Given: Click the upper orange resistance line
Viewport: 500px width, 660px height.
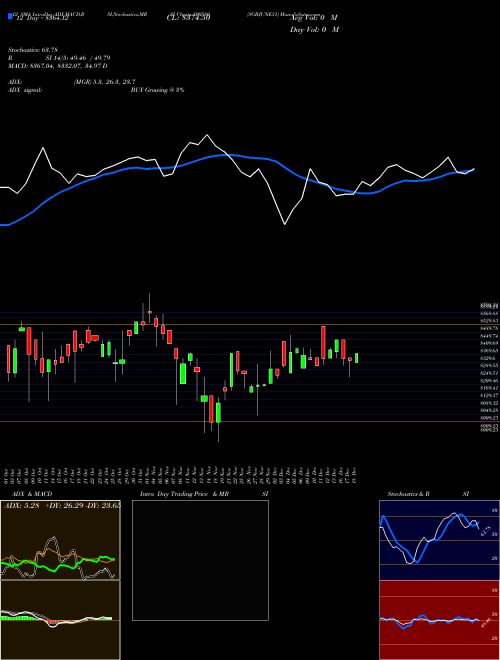Looking at the screenshot, I should tap(250, 325).
